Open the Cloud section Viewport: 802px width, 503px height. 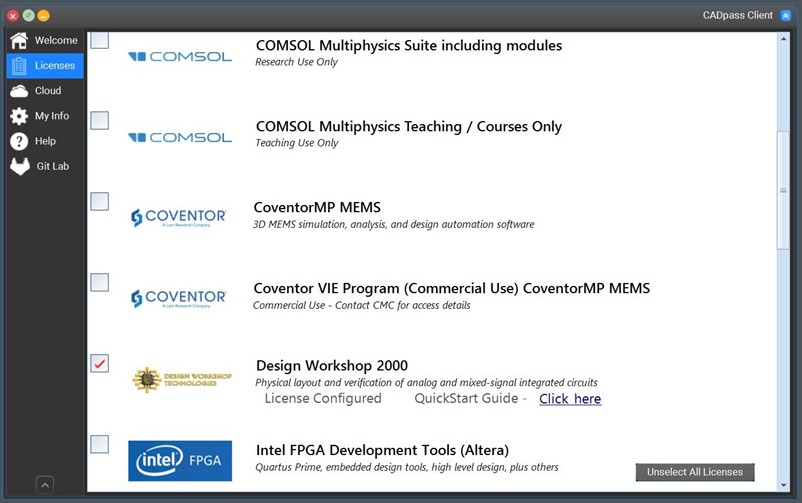click(x=45, y=91)
